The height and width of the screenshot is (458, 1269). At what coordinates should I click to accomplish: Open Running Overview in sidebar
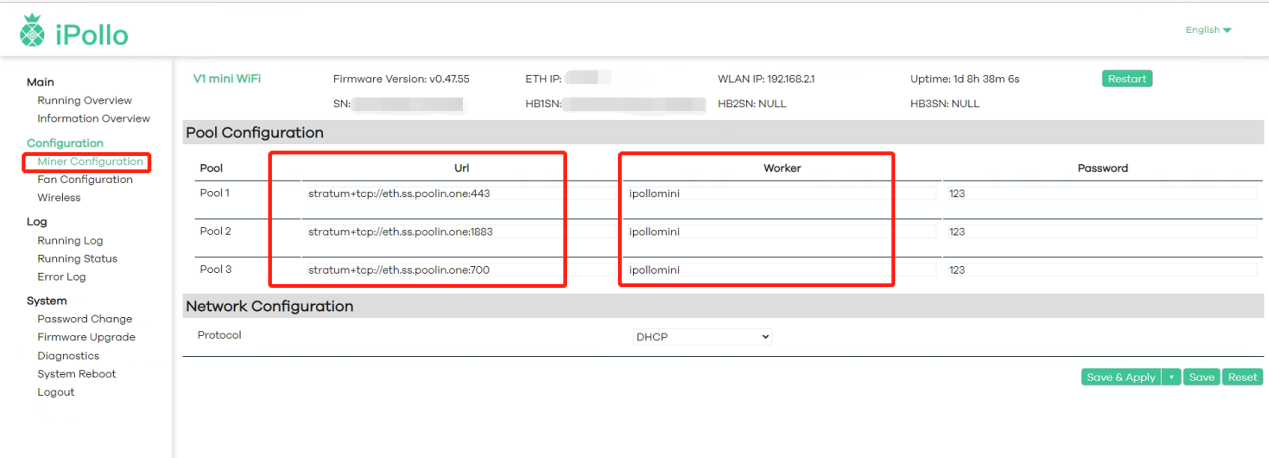[x=84, y=100]
